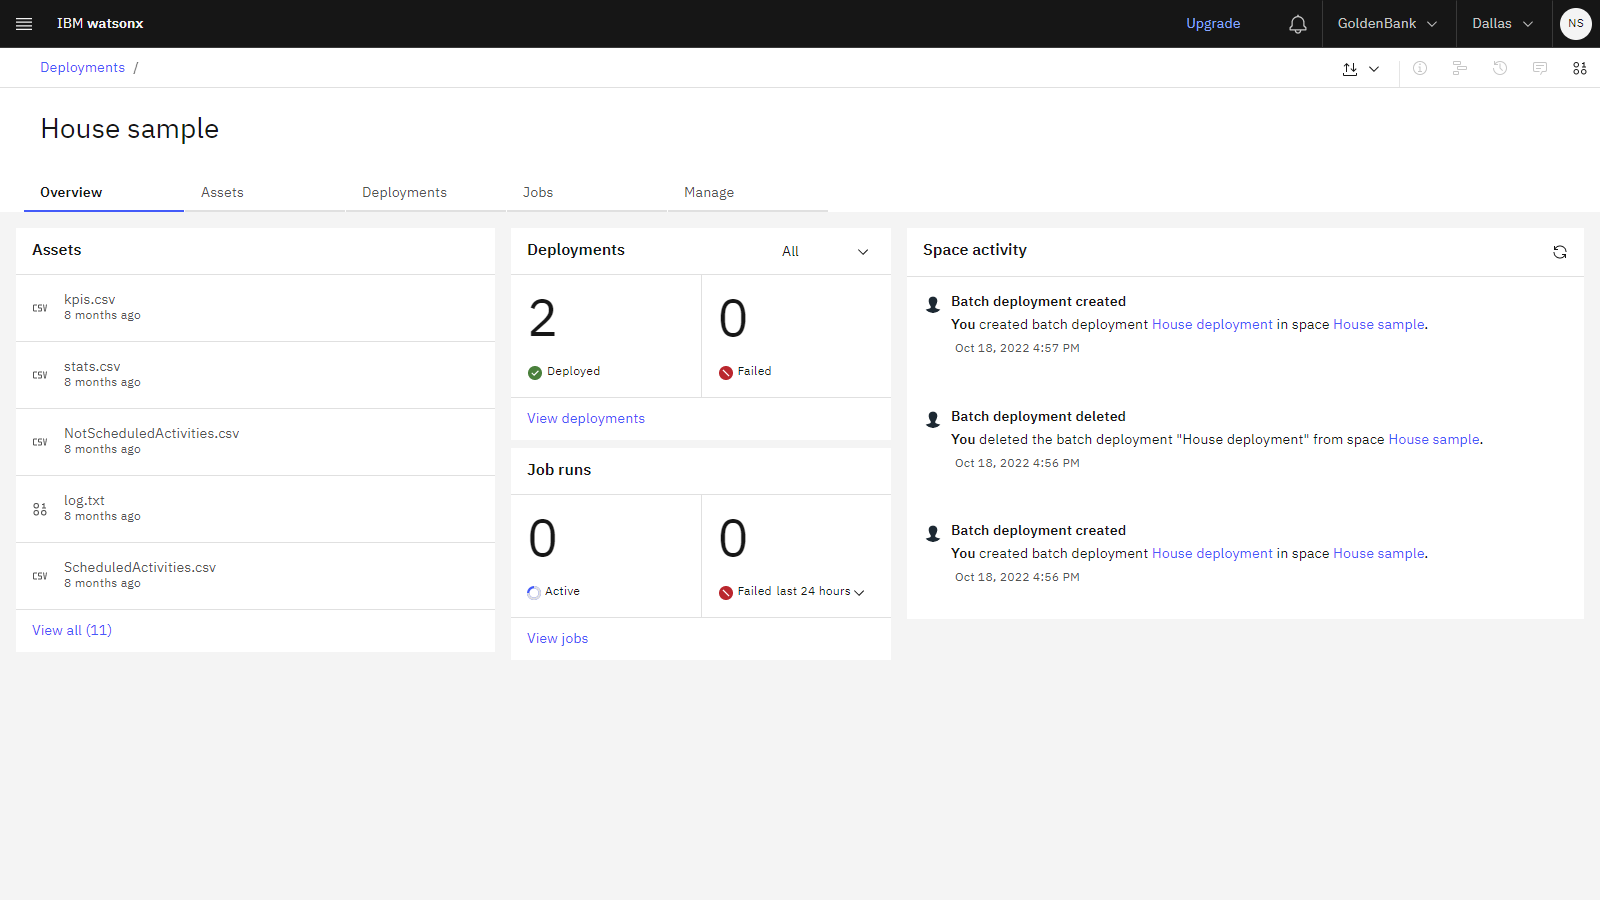Image resolution: width=1600 pixels, height=900 pixels.
Task: Open the notifications bell
Action: (1298, 24)
